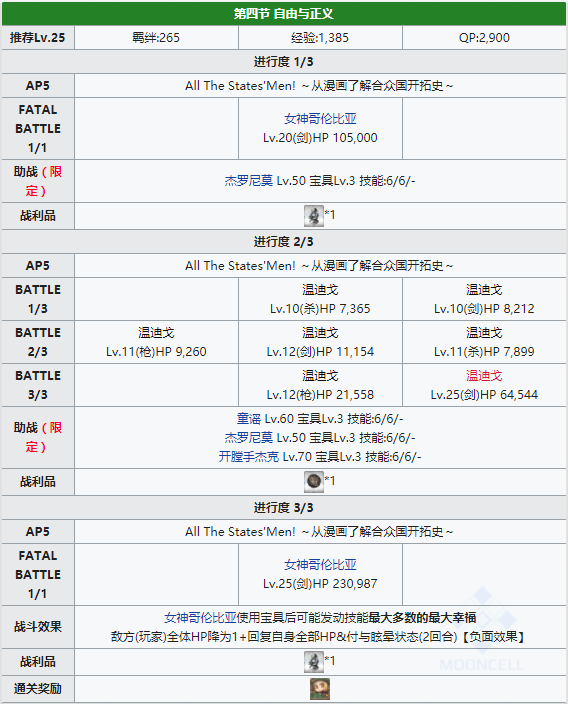The image size is (568, 704).
Task: Click the loot item icon under progress 3/3
Action: pos(313,662)
